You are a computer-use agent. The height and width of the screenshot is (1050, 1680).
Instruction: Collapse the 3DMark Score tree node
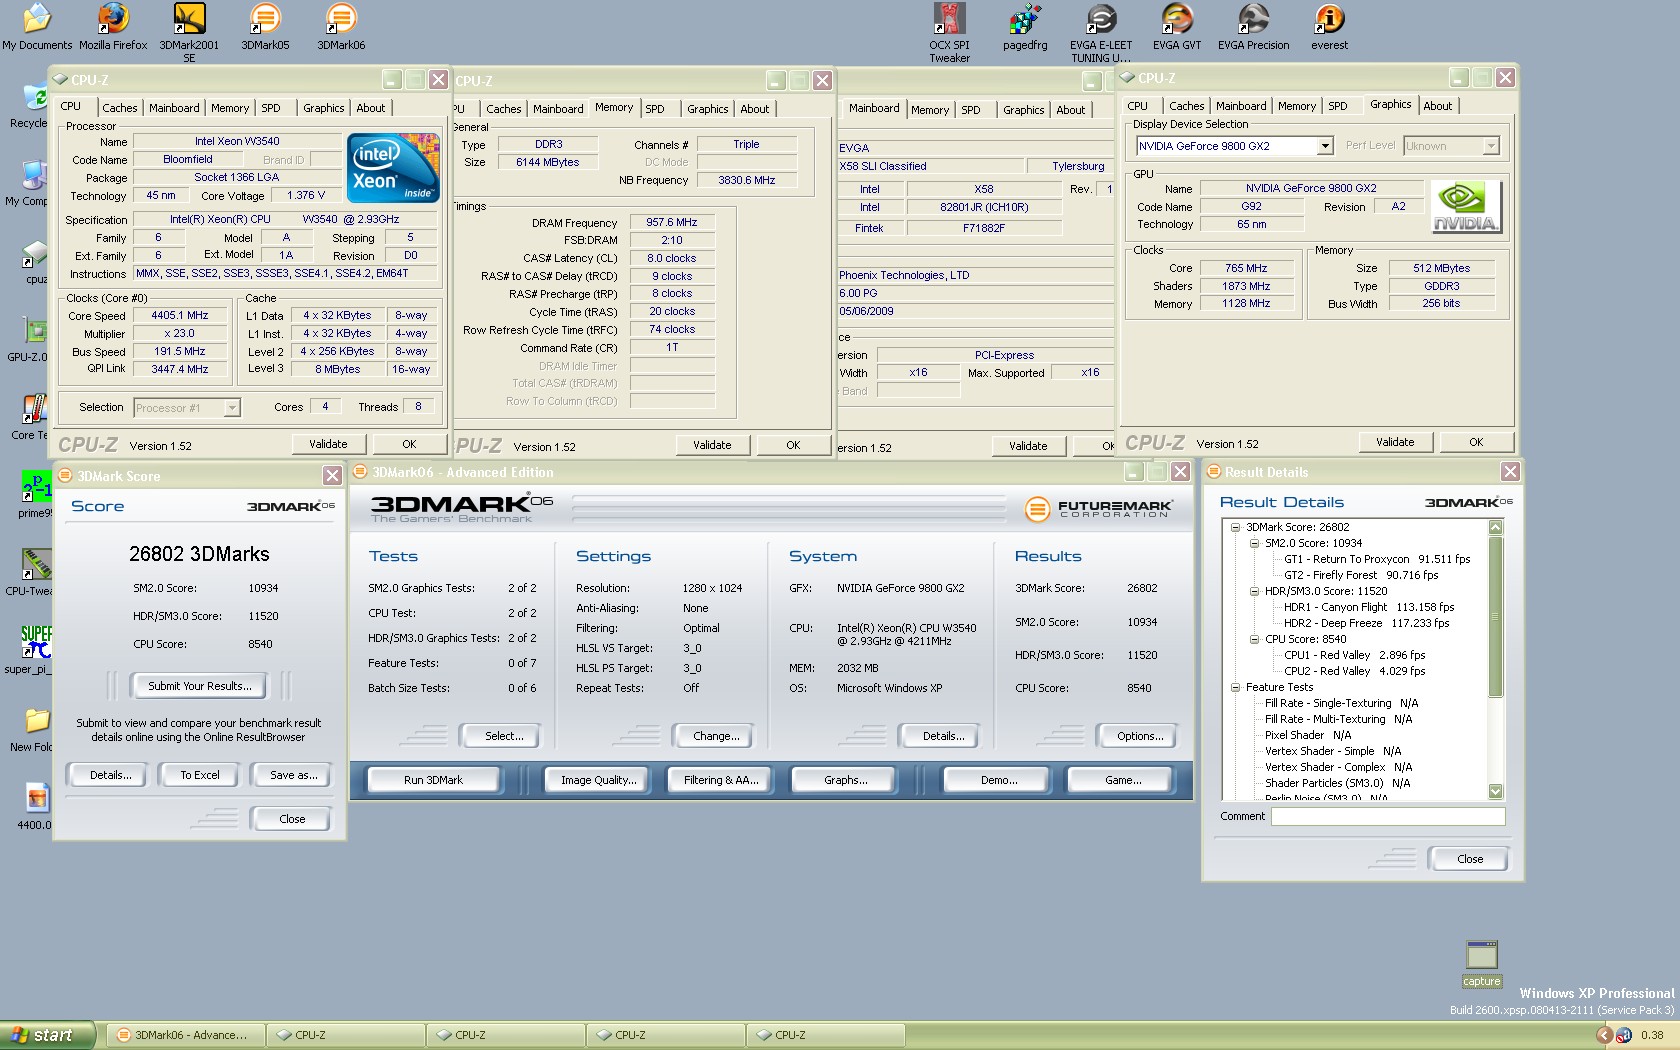1235,527
